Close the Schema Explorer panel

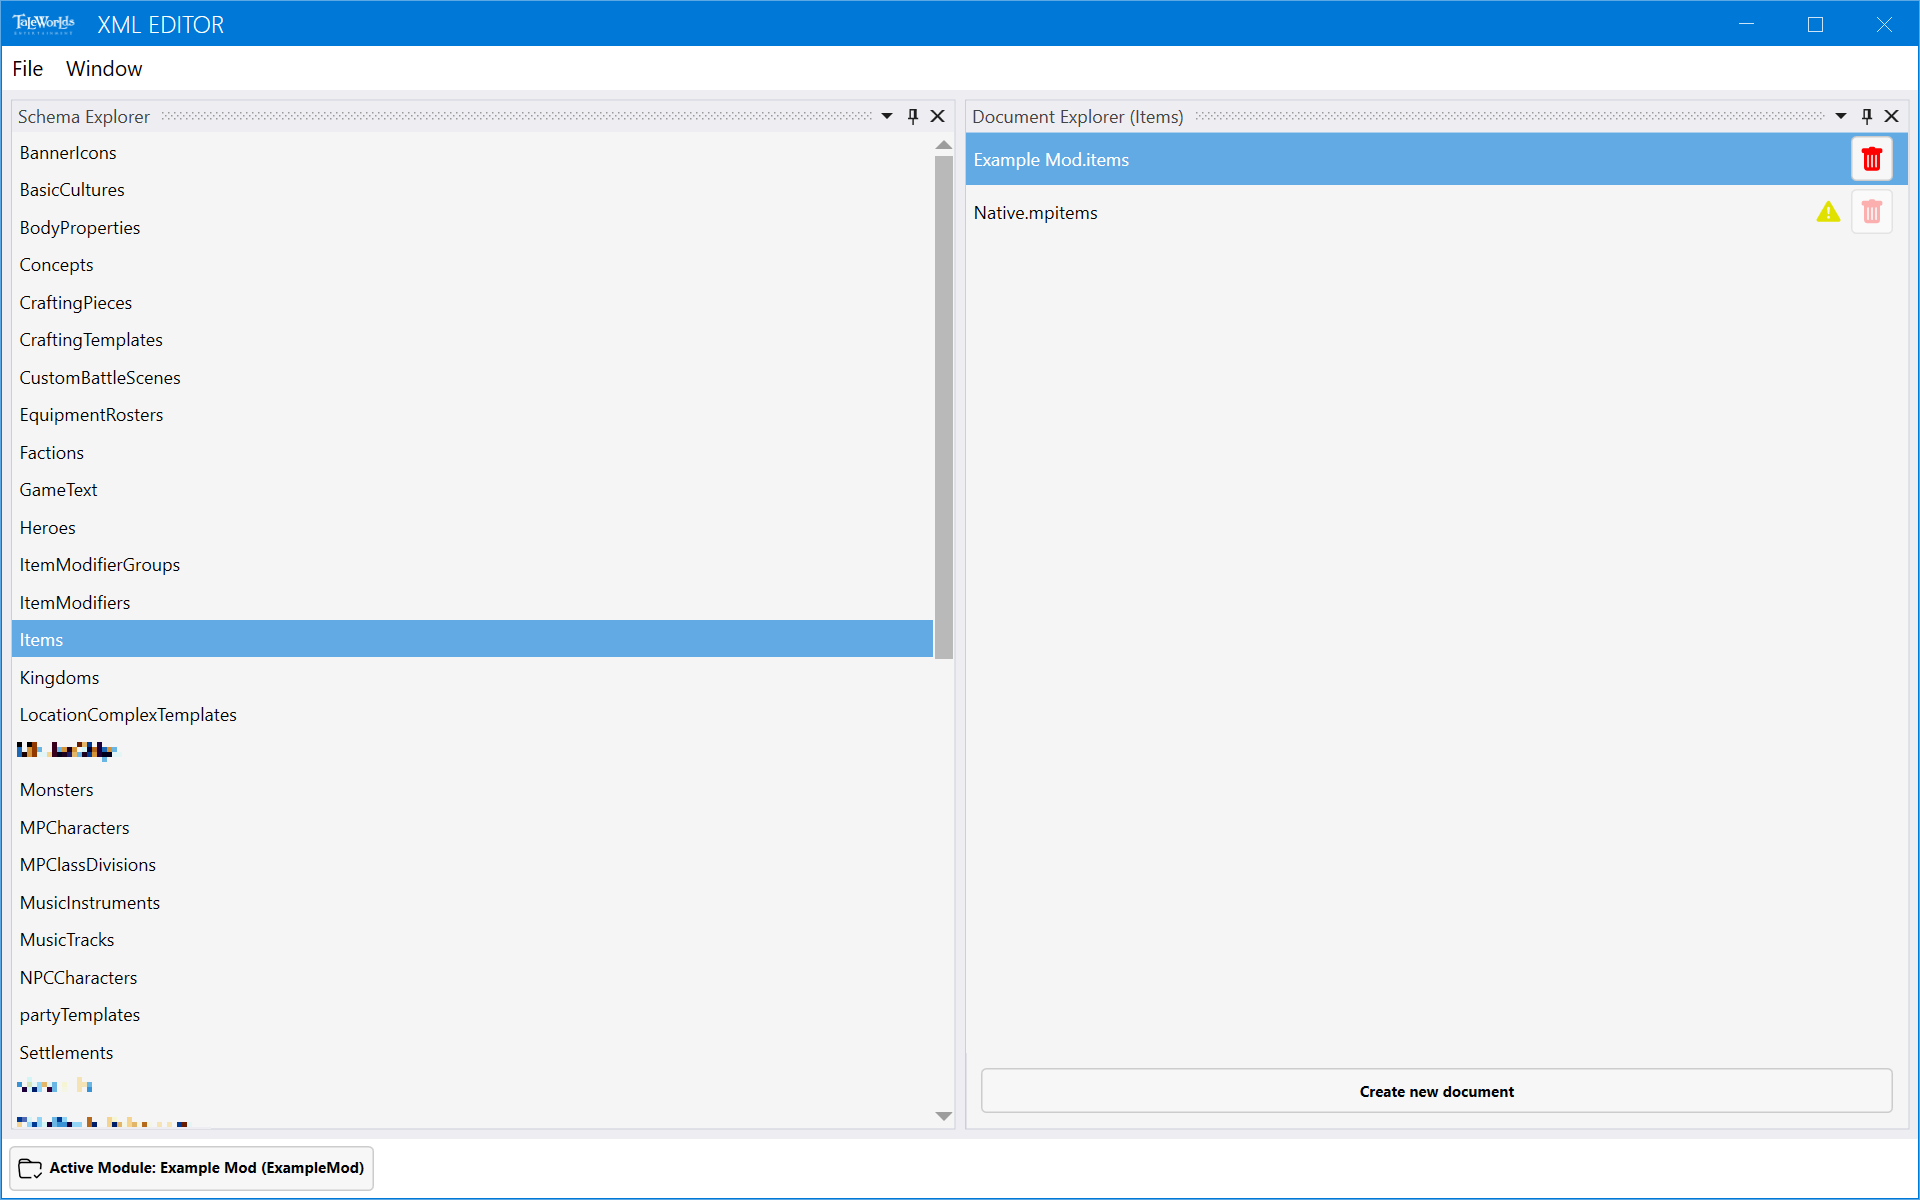pos(938,116)
